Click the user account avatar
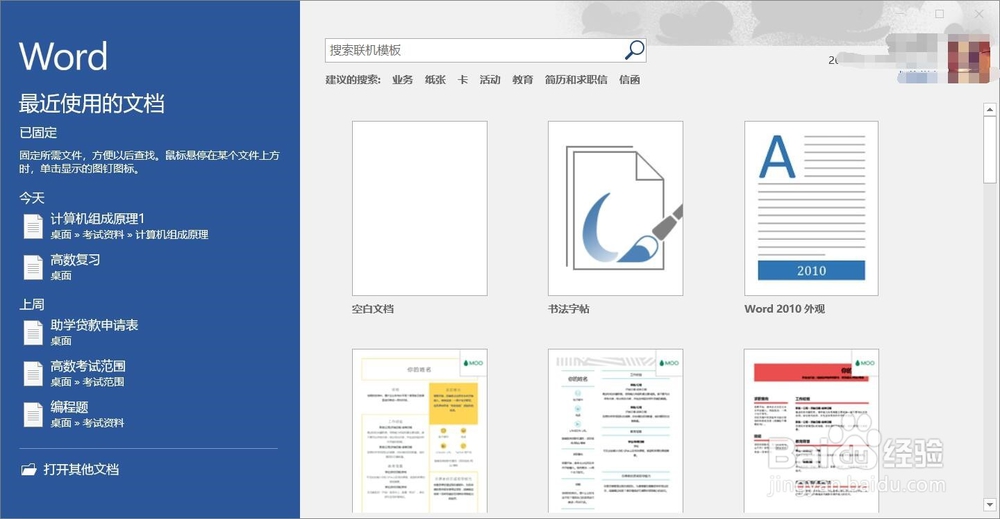 (x=969, y=59)
